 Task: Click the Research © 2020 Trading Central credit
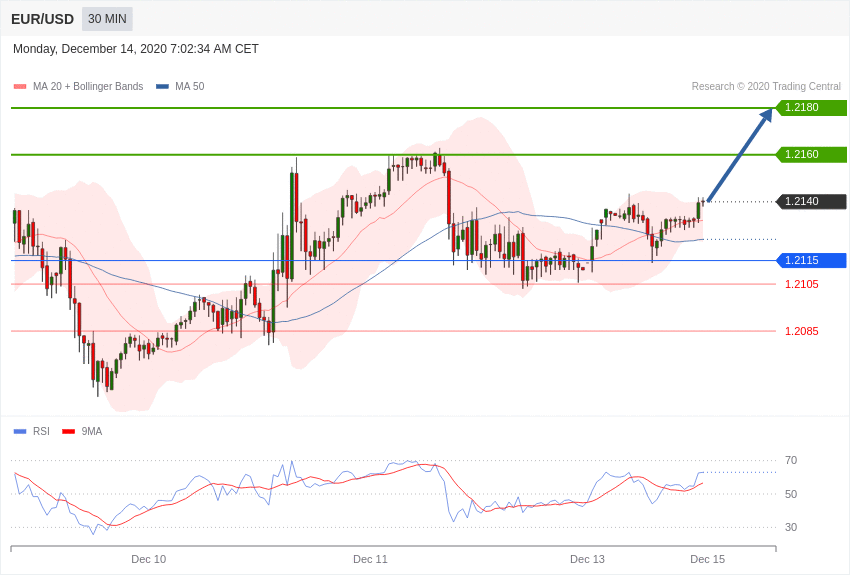pos(766,87)
